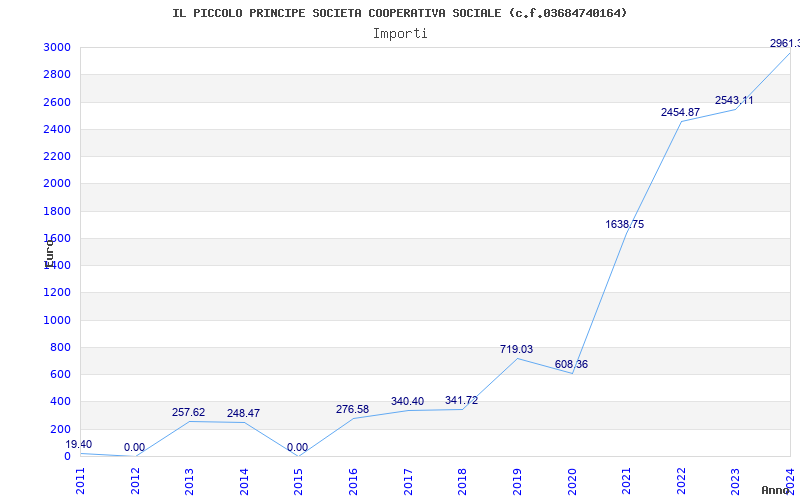Select the 257.62 value label
Viewport: 800px width, 500px height.
(188, 412)
